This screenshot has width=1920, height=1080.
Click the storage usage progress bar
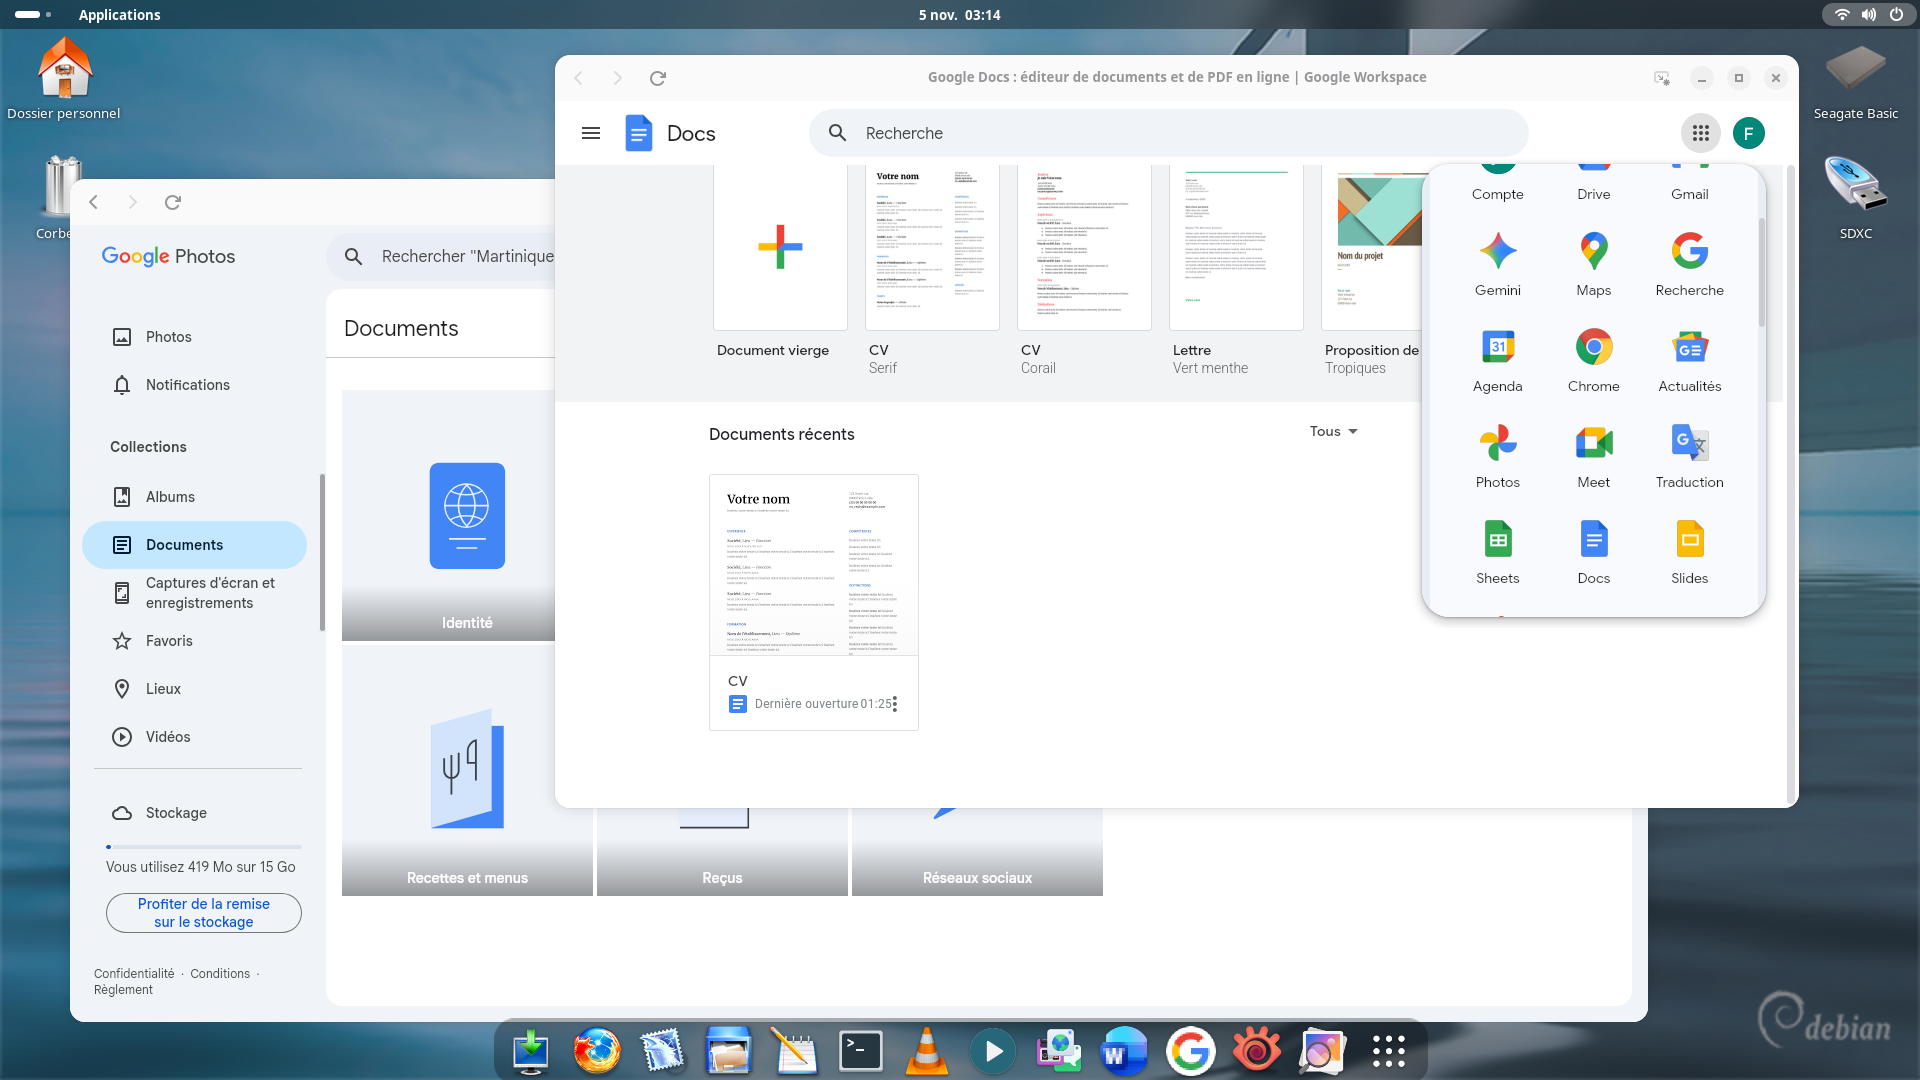(204, 847)
